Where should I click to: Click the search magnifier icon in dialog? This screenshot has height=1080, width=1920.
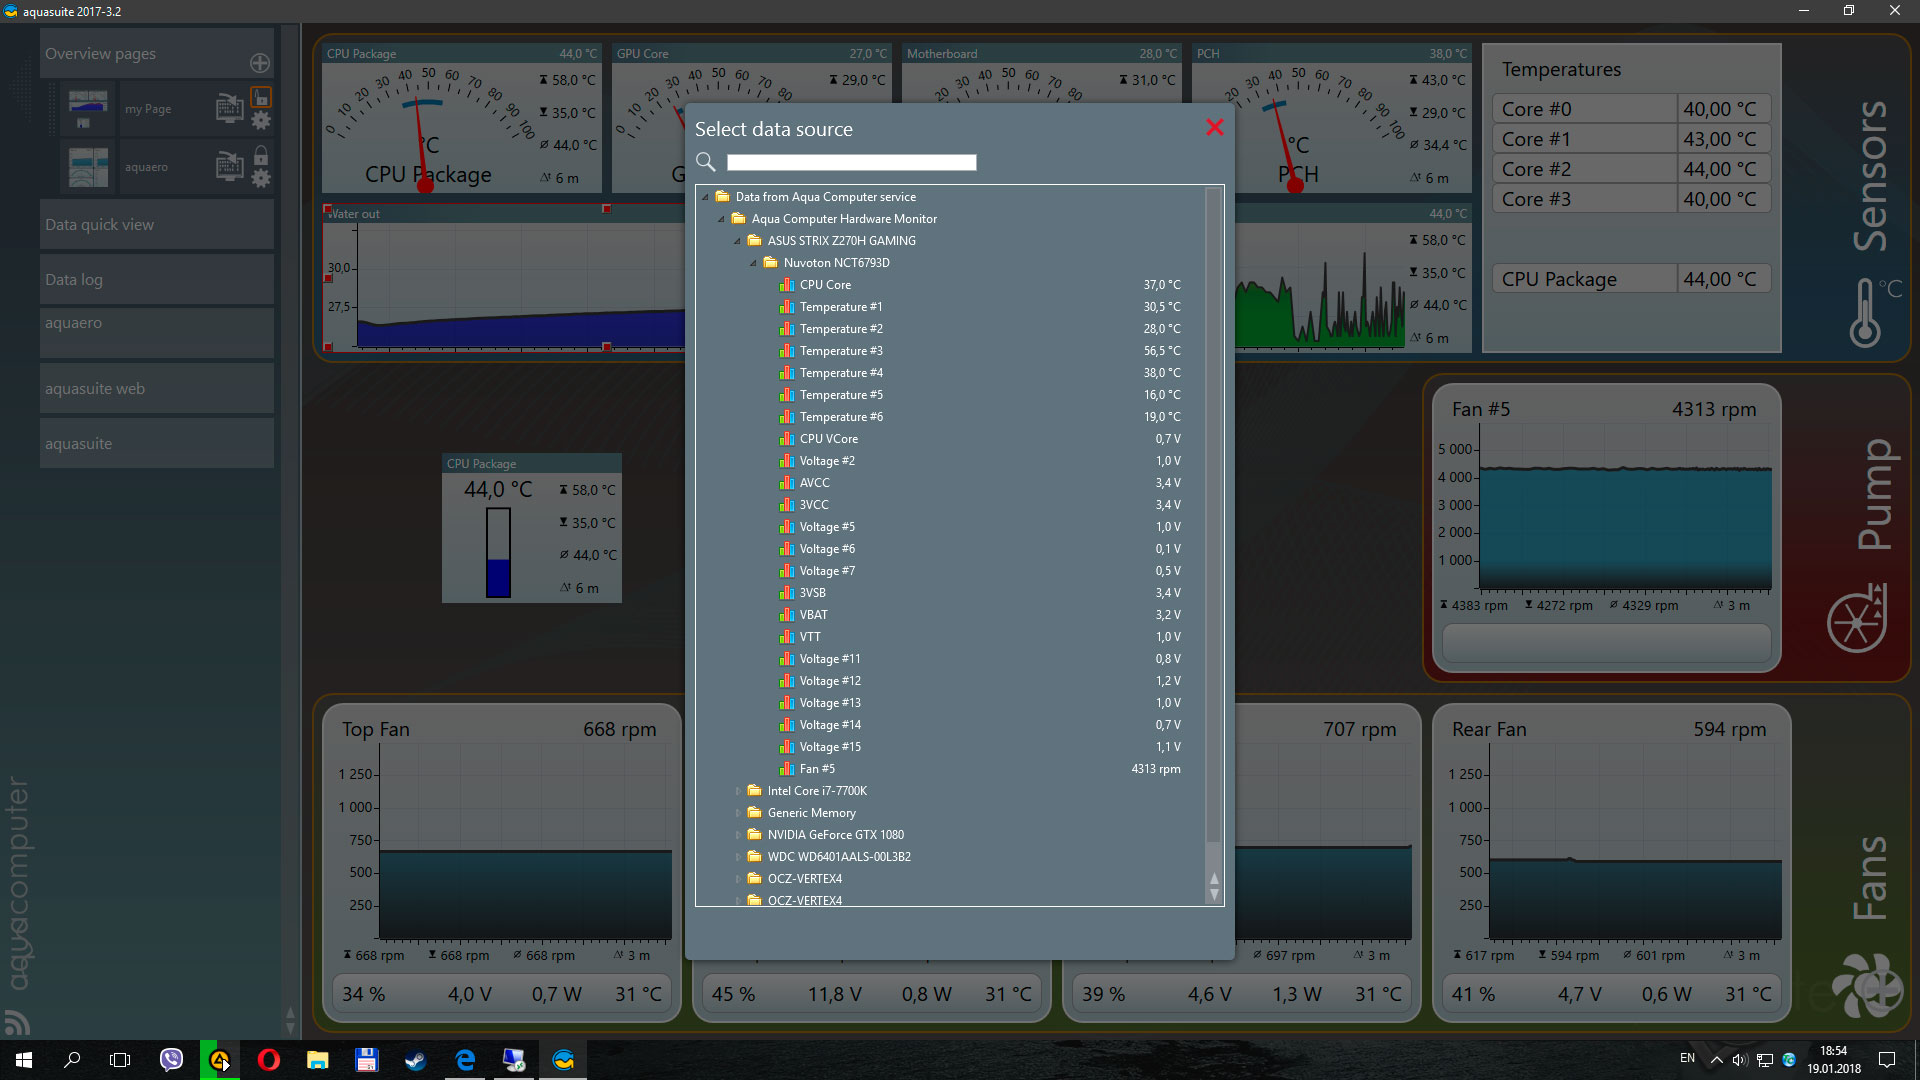706,162
